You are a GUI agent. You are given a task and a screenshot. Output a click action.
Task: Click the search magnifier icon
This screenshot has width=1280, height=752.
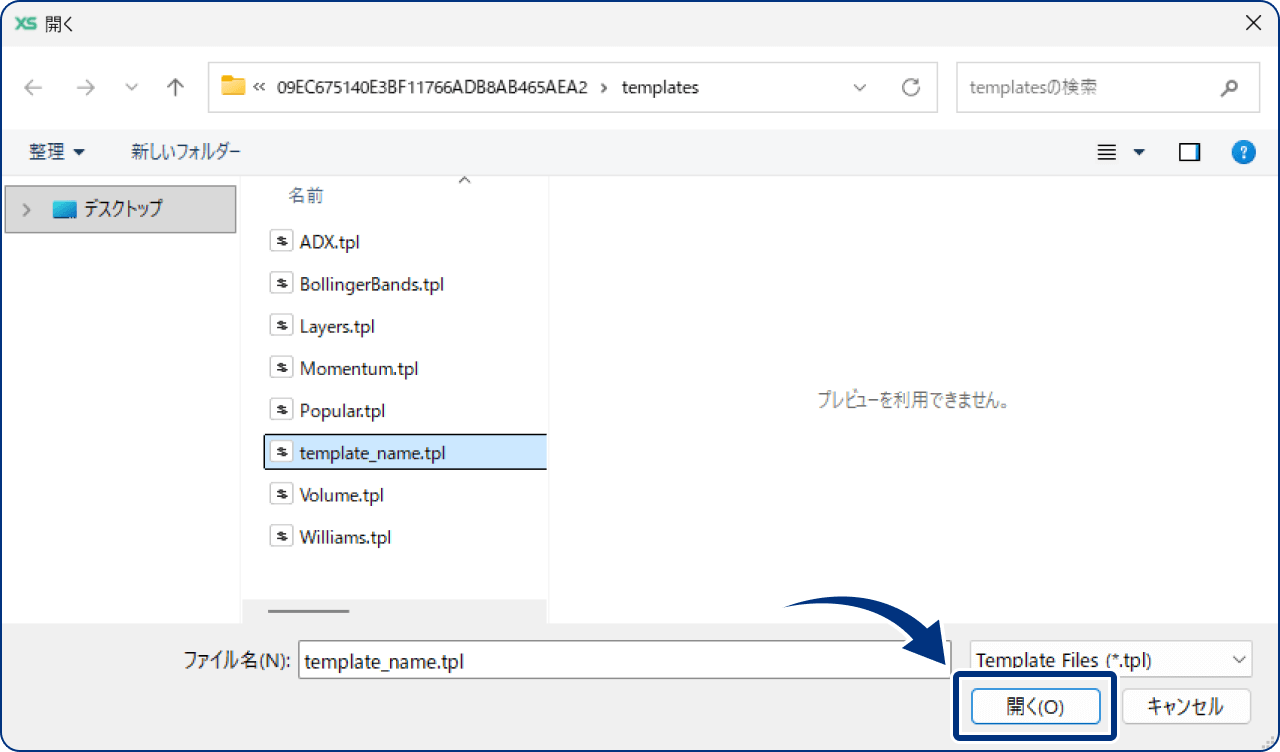tap(1229, 87)
